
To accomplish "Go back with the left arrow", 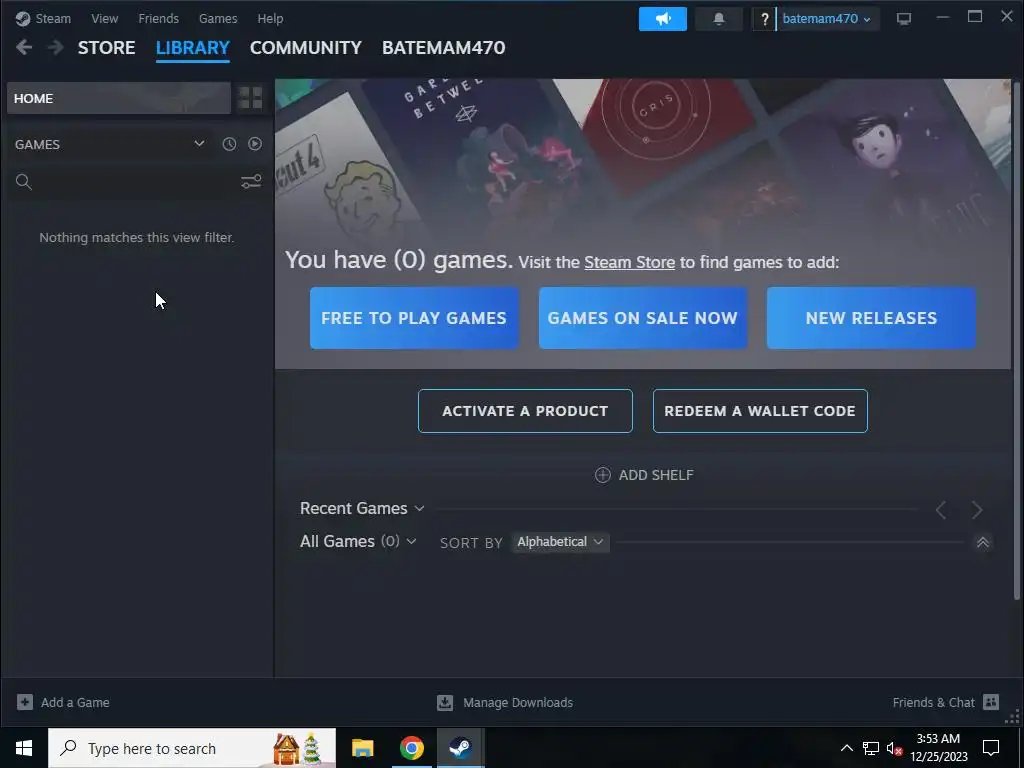I will (24, 48).
